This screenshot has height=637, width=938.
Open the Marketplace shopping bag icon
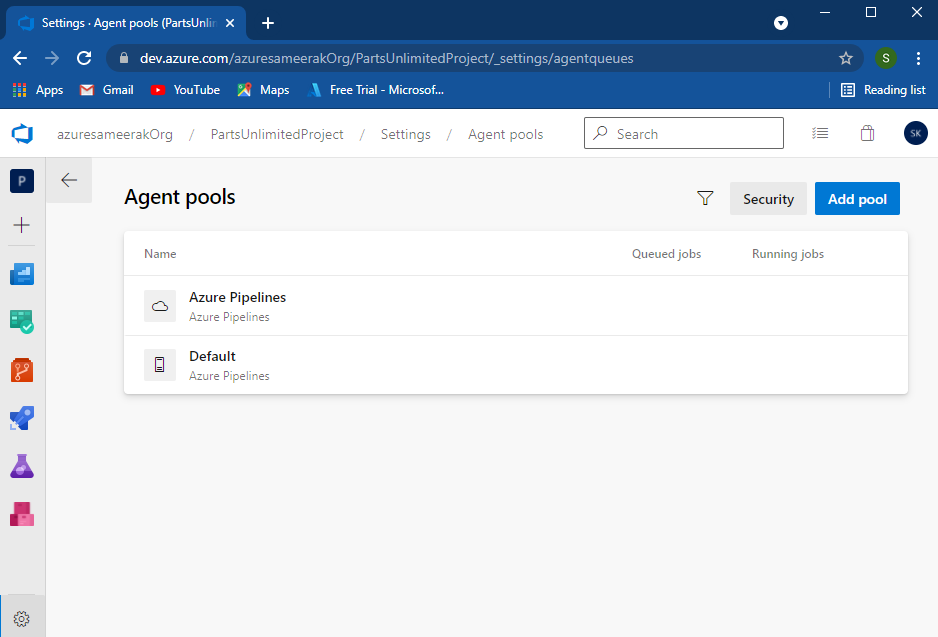click(x=867, y=132)
